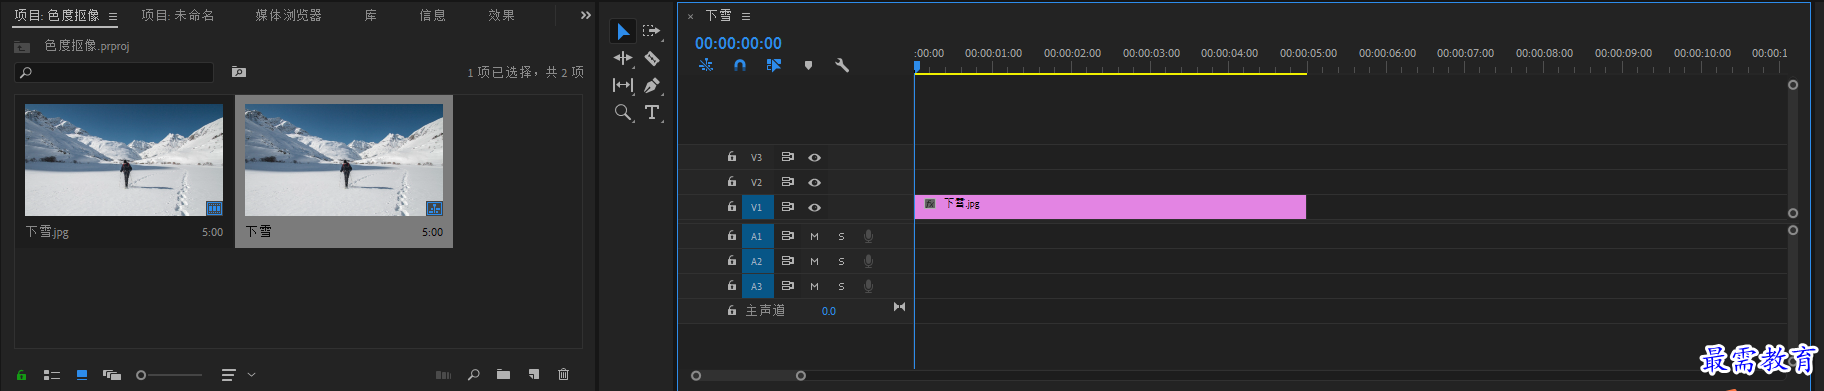
Task: Open sort icons menu button
Action: tap(229, 375)
